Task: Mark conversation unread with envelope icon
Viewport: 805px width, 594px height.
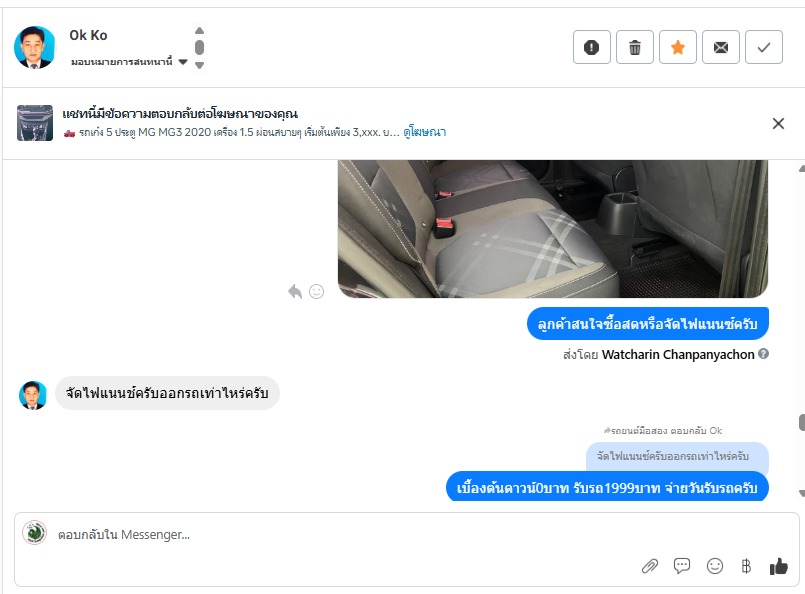Action: coord(721,47)
